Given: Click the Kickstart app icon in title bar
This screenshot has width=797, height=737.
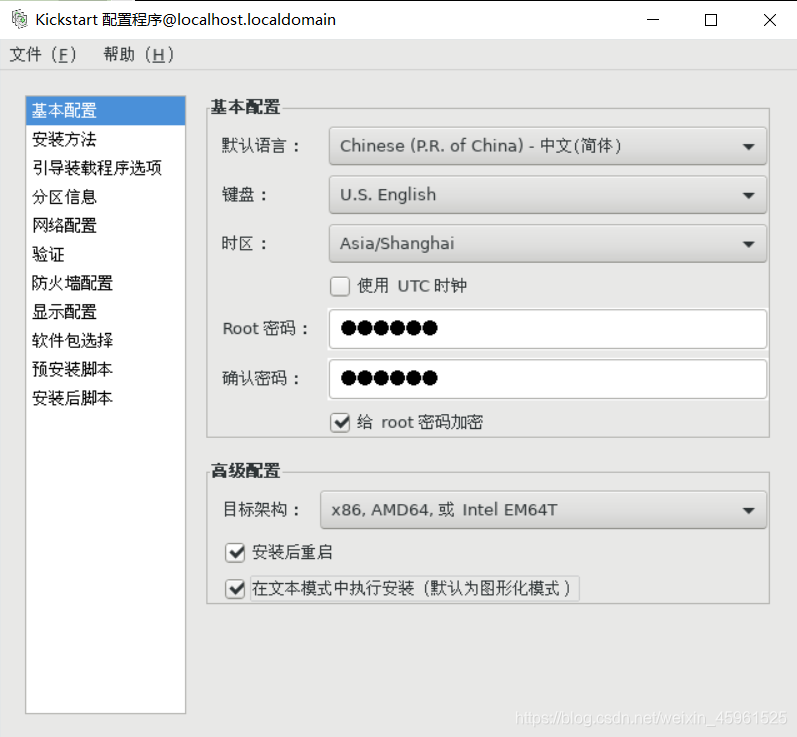Looking at the screenshot, I should pos(20,20).
